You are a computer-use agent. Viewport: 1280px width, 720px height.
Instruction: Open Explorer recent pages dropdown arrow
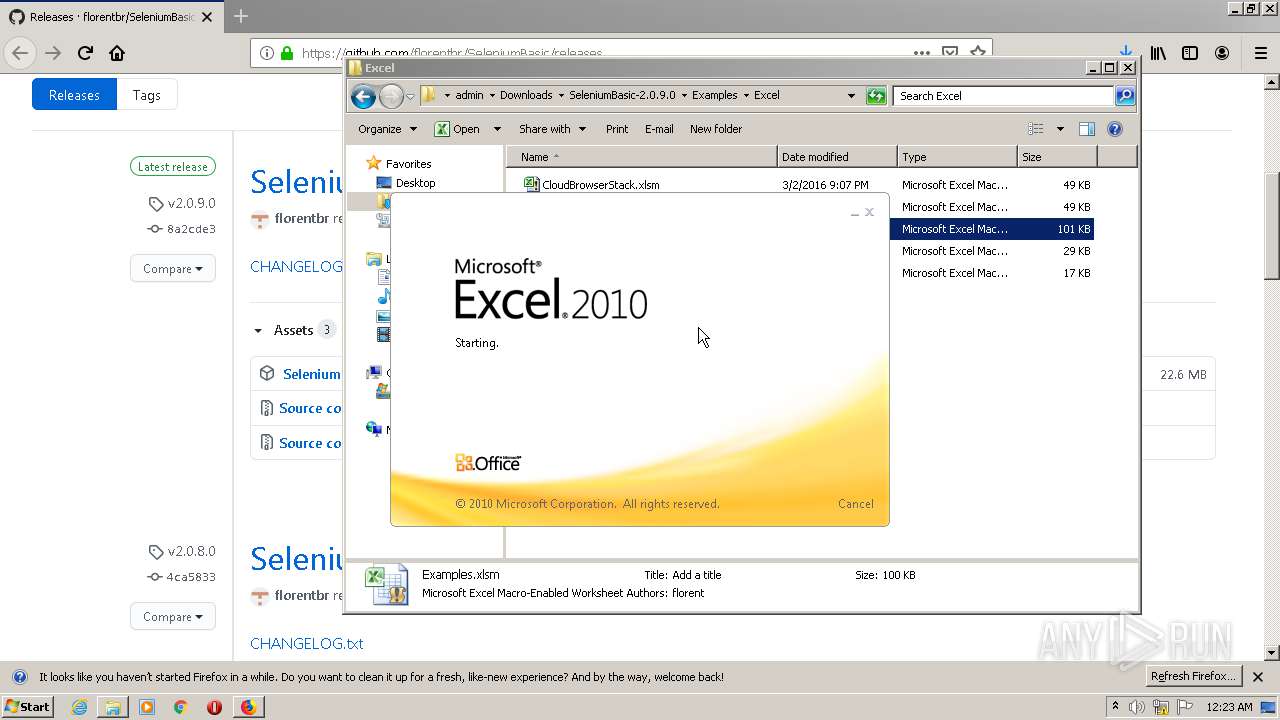[410, 96]
